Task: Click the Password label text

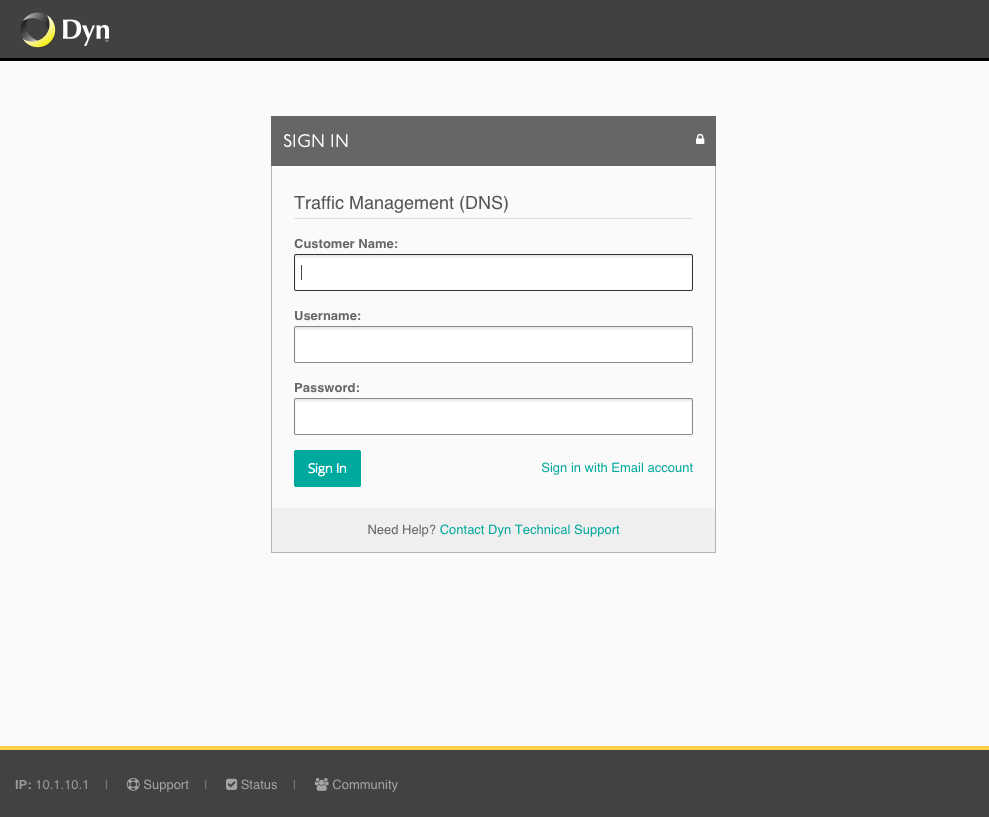Action: click(x=326, y=387)
